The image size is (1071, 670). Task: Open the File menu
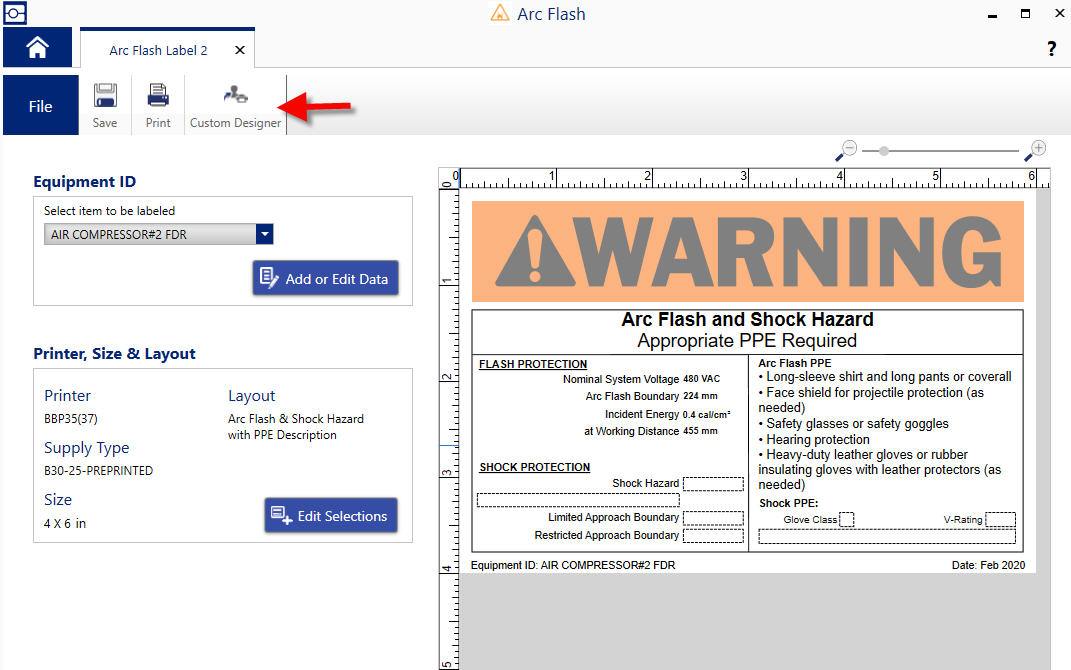point(41,106)
